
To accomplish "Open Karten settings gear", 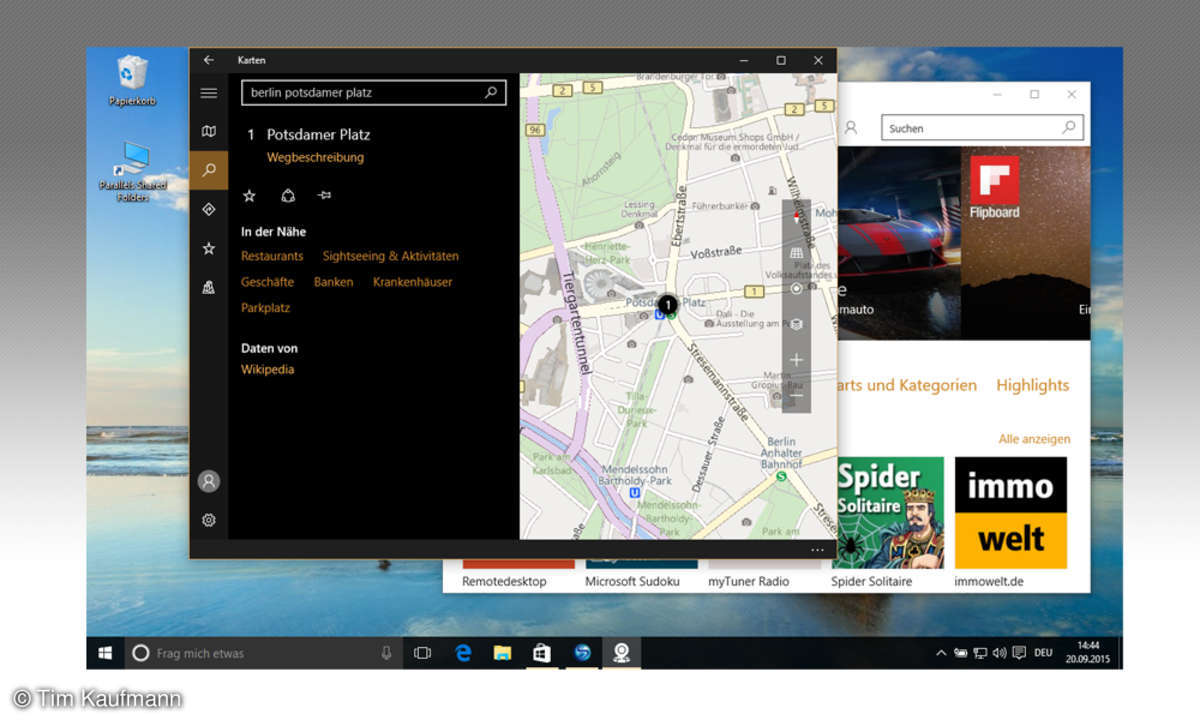I will [208, 520].
